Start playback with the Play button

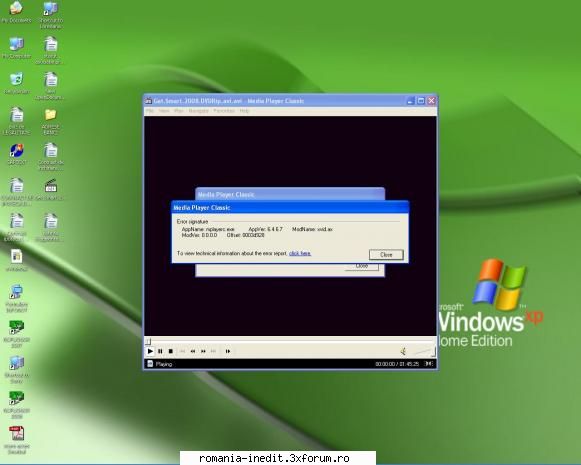150,351
